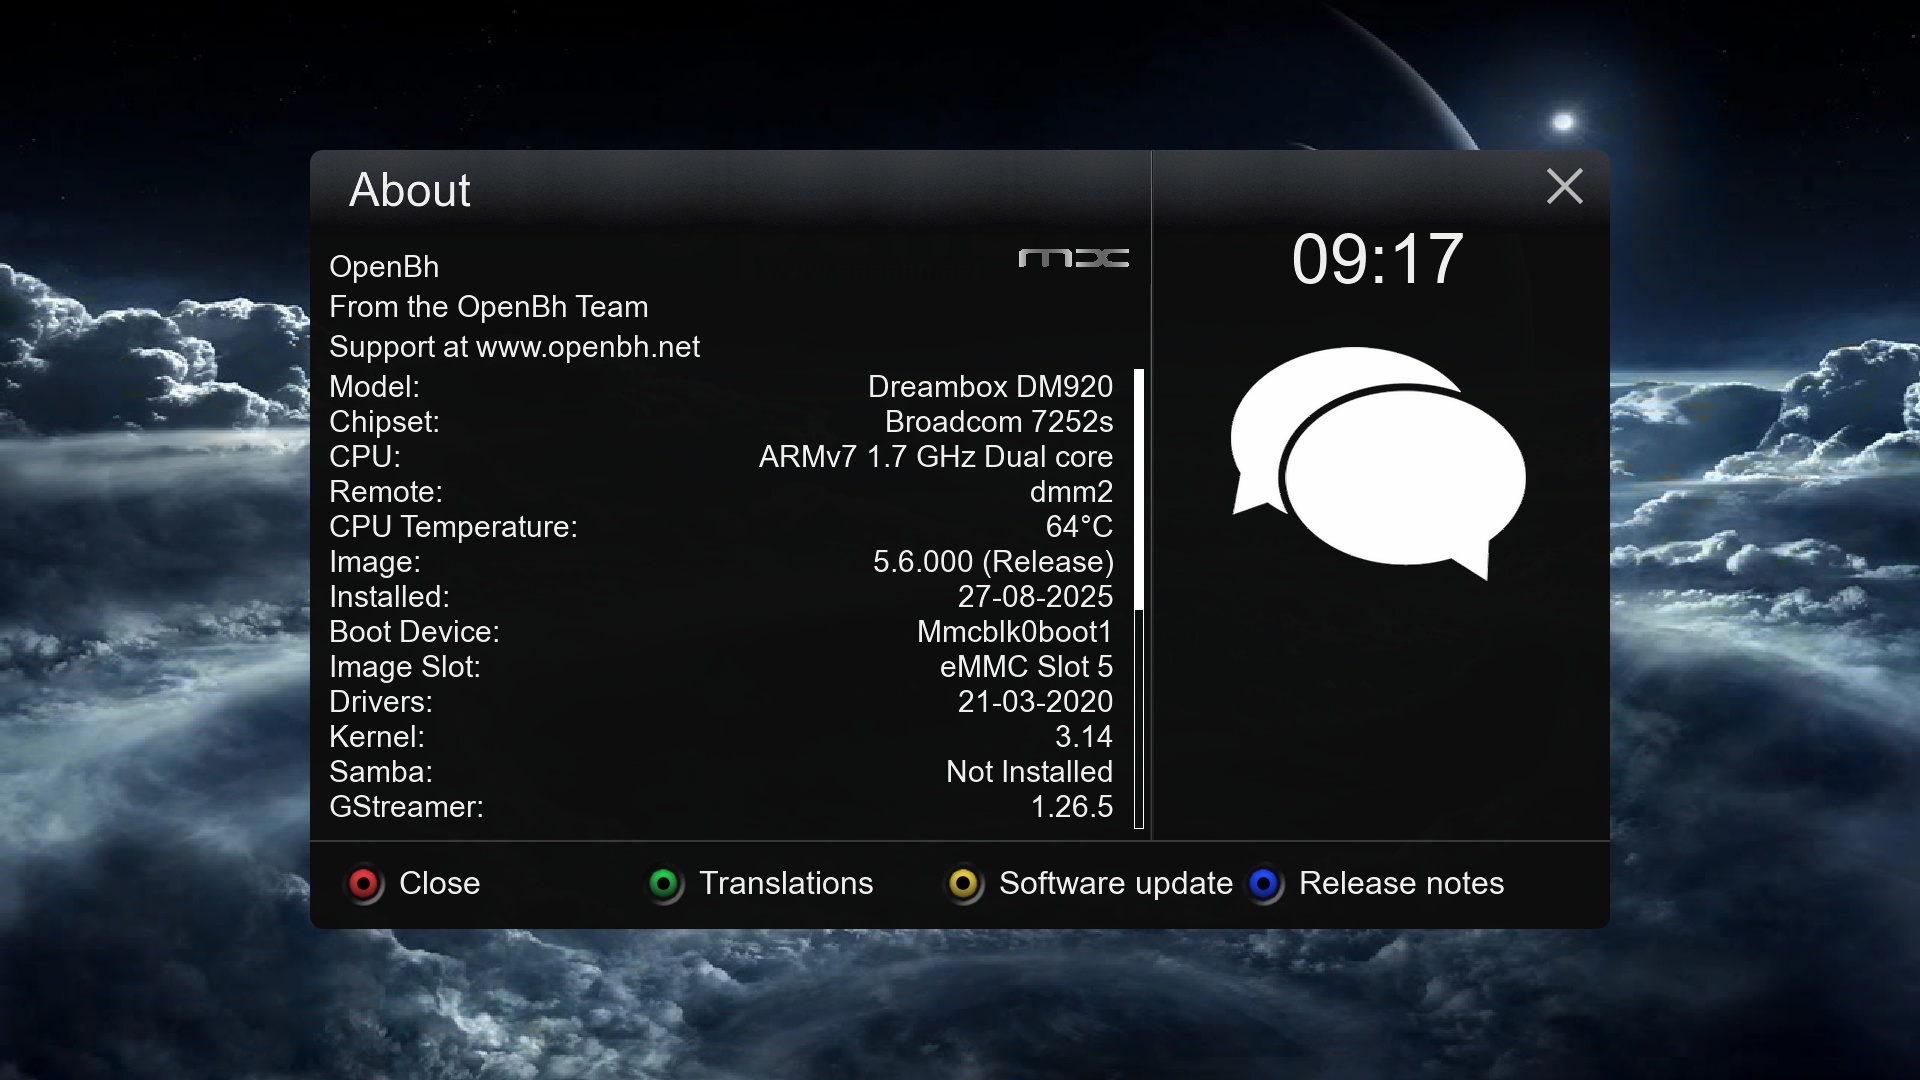Open Release notes via its label
This screenshot has width=1920, height=1080.
tap(1400, 883)
